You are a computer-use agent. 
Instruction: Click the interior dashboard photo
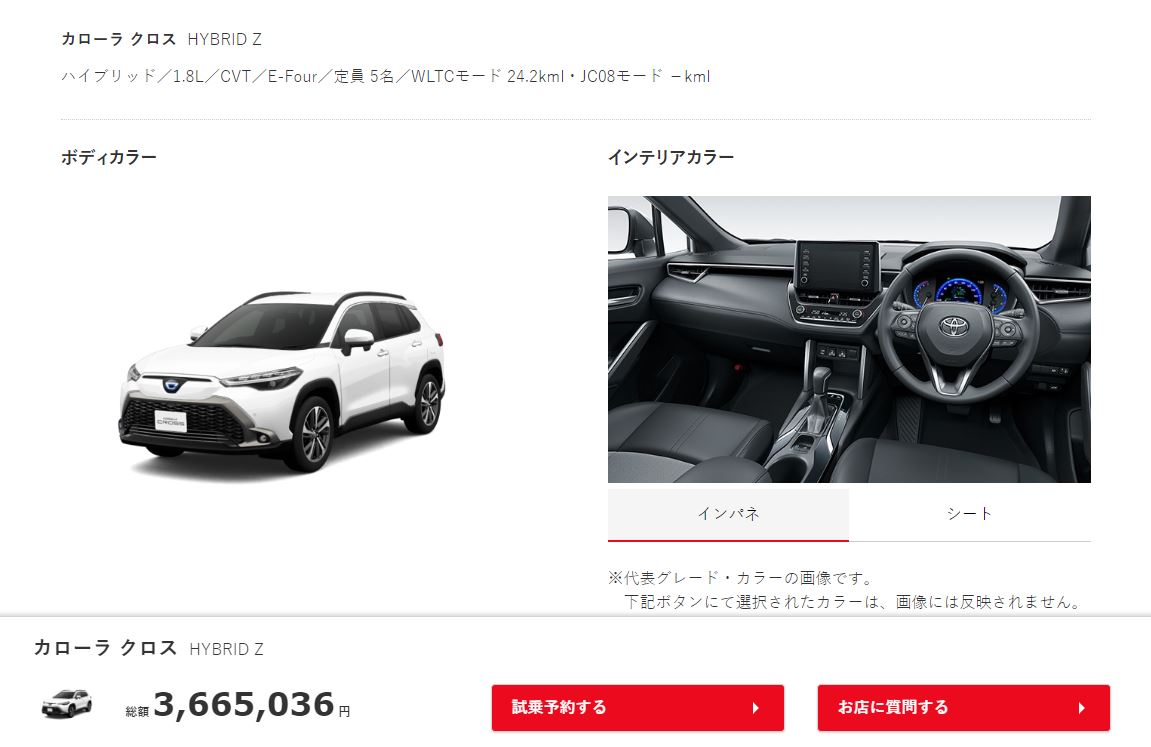(x=849, y=339)
